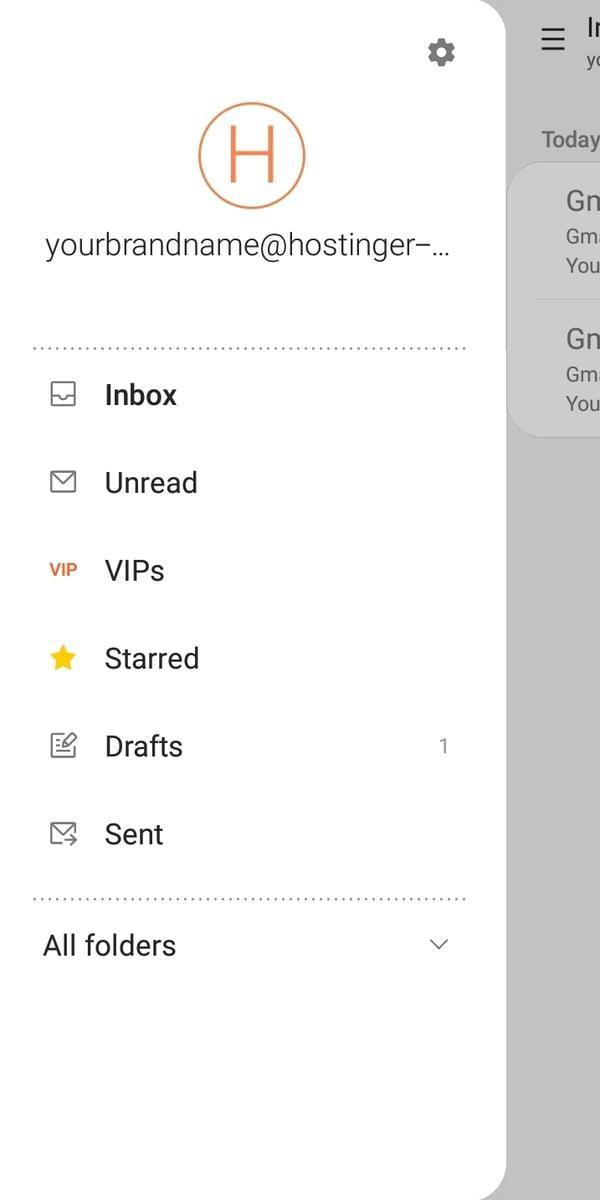
Task: Tap the orange H account avatar
Action: tap(251, 156)
